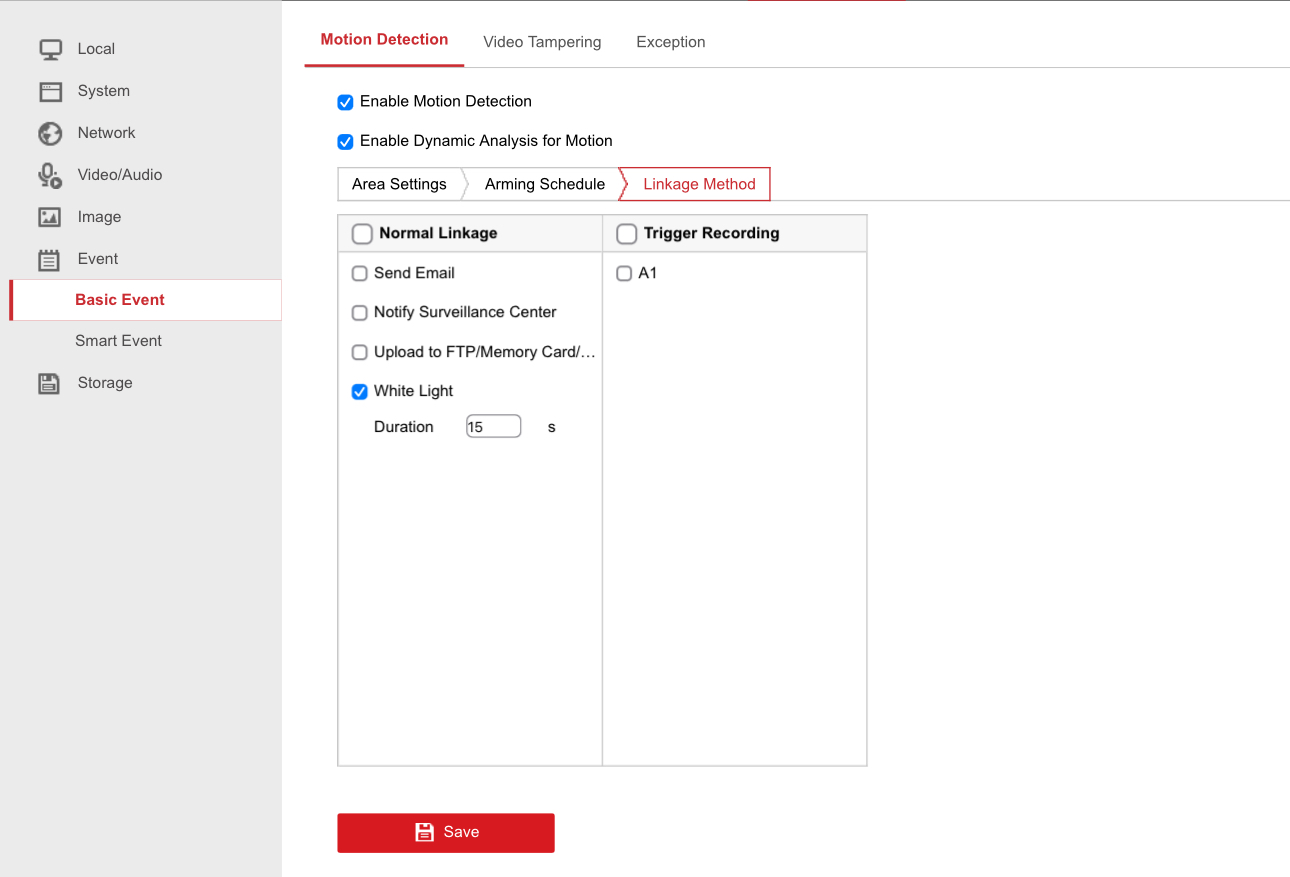Viewport: 1290px width, 877px height.
Task: Click the floppy disk icon on Save
Action: pos(424,832)
